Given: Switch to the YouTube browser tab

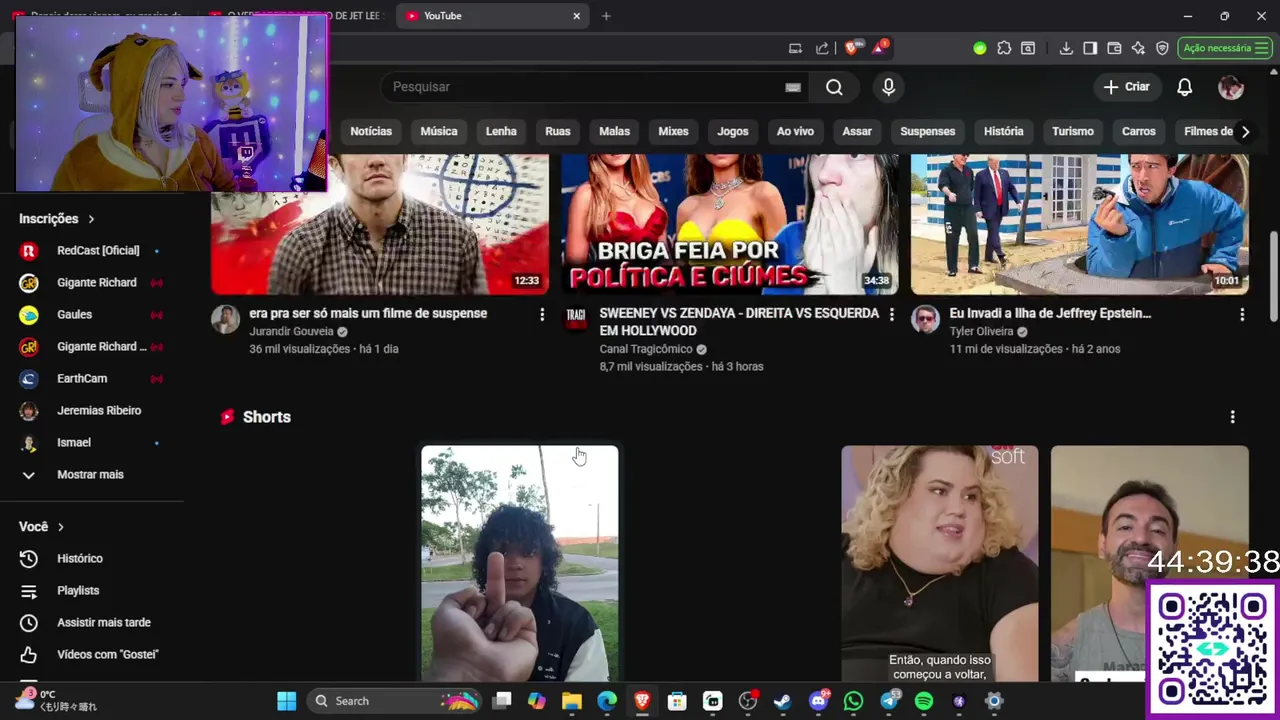Looking at the screenshot, I should (x=492, y=16).
